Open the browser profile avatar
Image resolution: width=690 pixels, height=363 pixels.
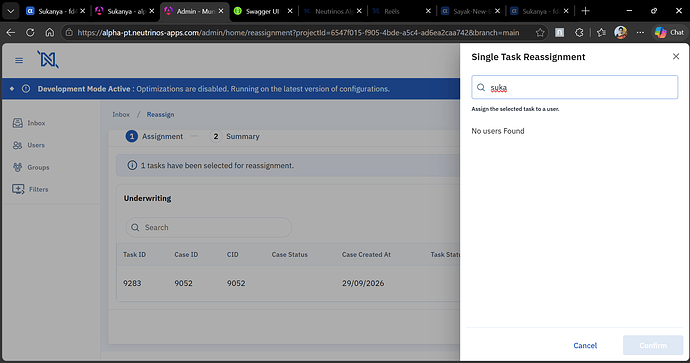[620, 32]
